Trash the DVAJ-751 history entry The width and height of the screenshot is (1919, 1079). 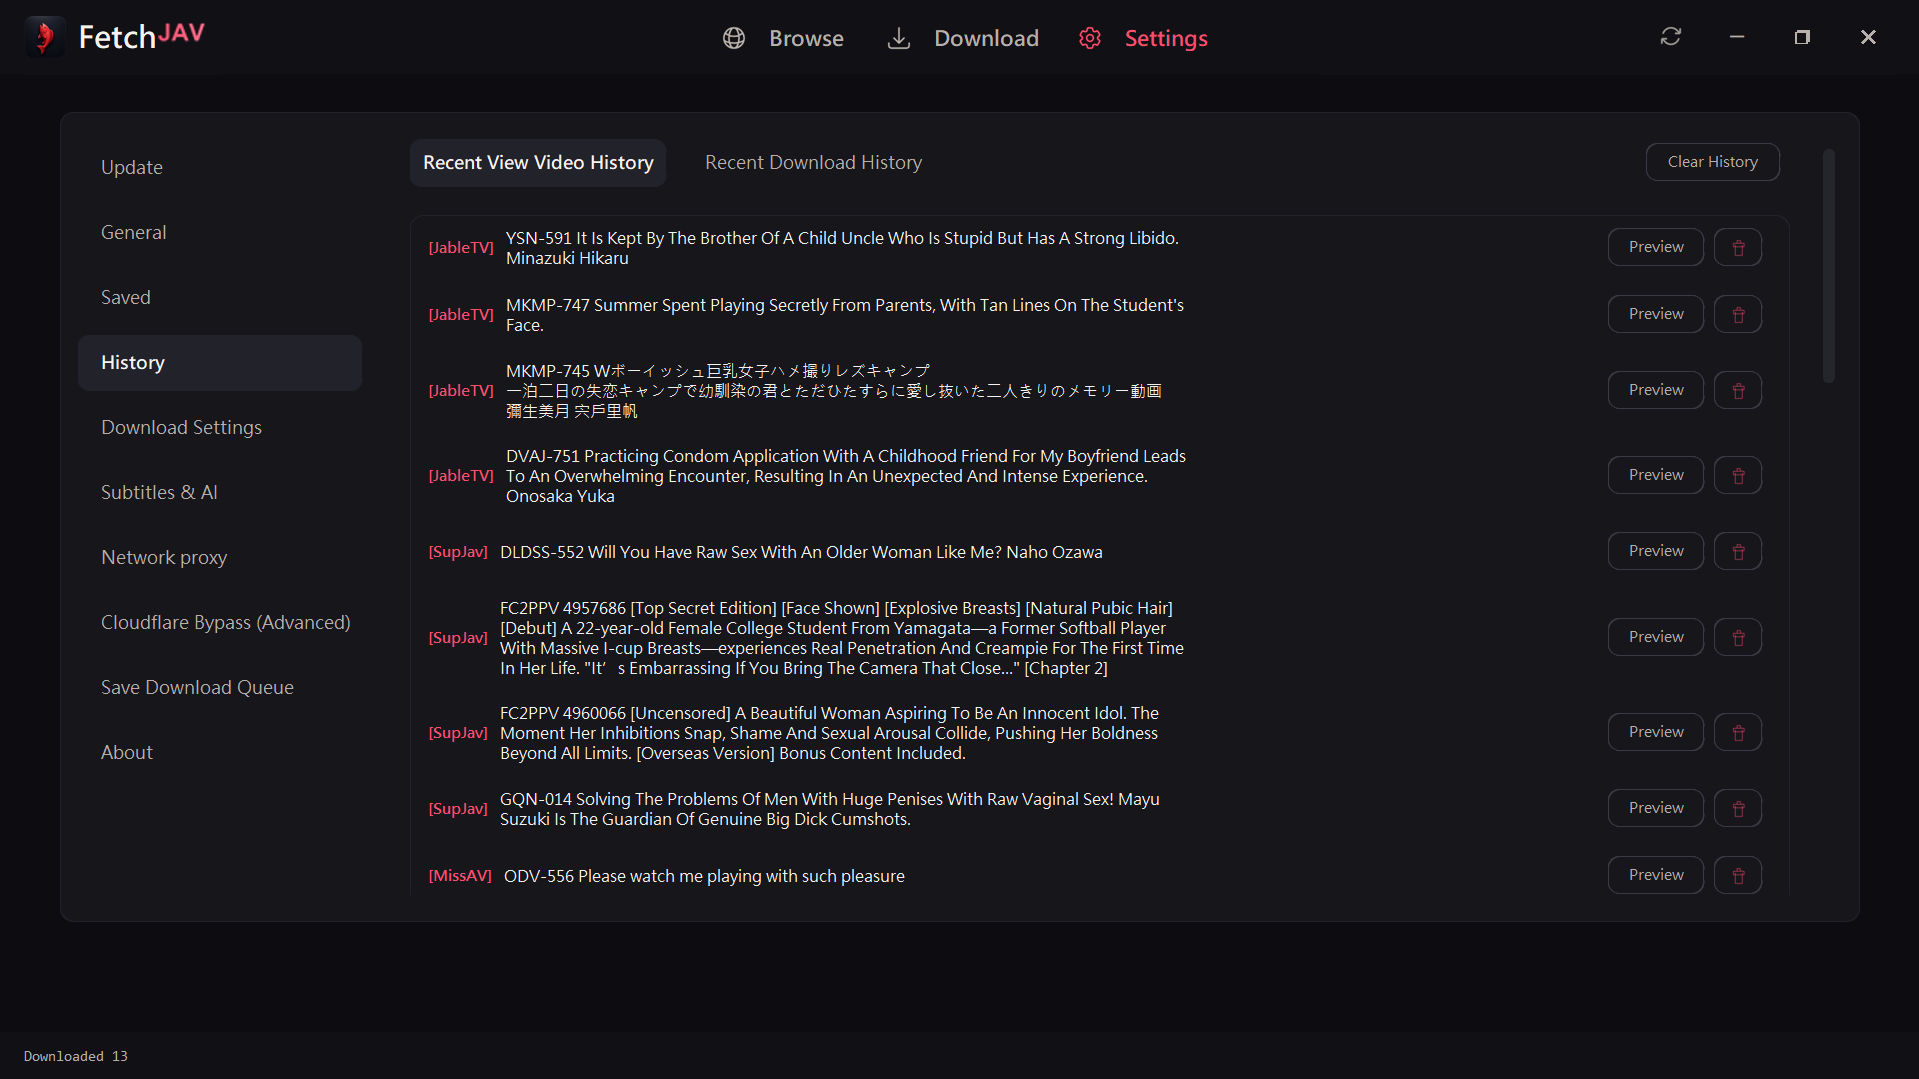point(1738,475)
